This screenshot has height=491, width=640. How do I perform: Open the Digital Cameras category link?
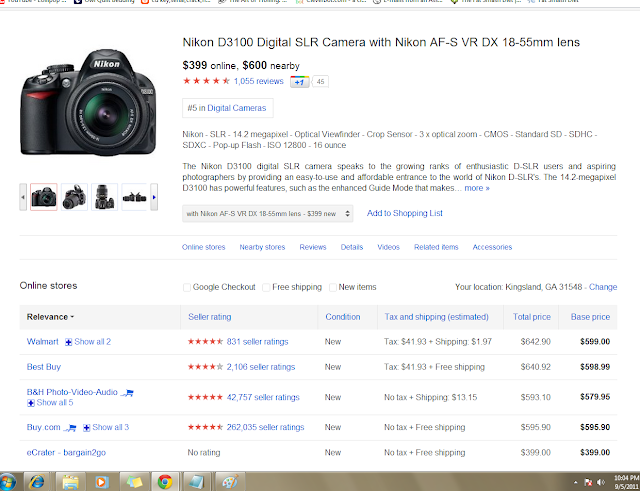[x=236, y=108]
